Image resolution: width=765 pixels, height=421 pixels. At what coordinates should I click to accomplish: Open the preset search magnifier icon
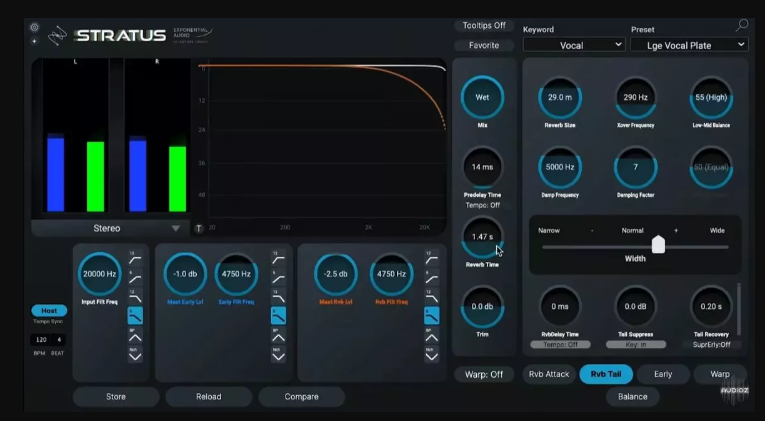[742, 25]
